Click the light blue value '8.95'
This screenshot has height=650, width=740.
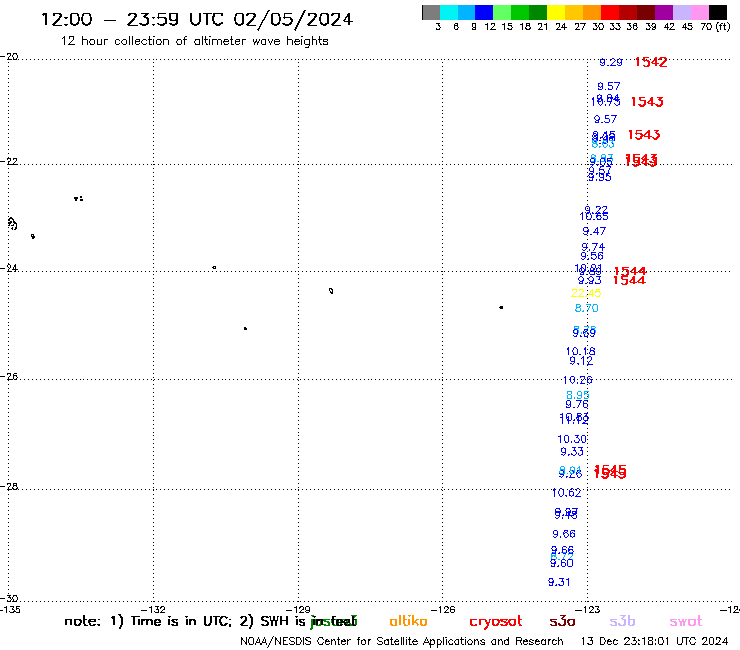tap(578, 395)
